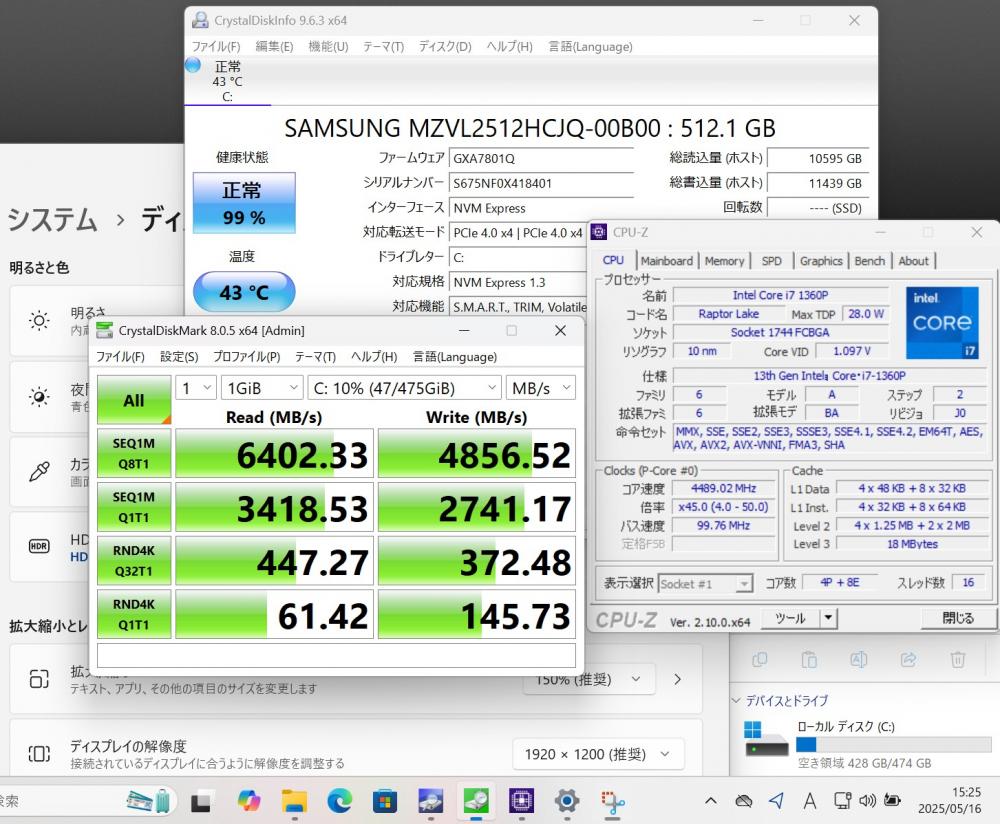Run the RND4K Q1T1 test
Viewport: 1000px width, 824px height.
pos(134,614)
